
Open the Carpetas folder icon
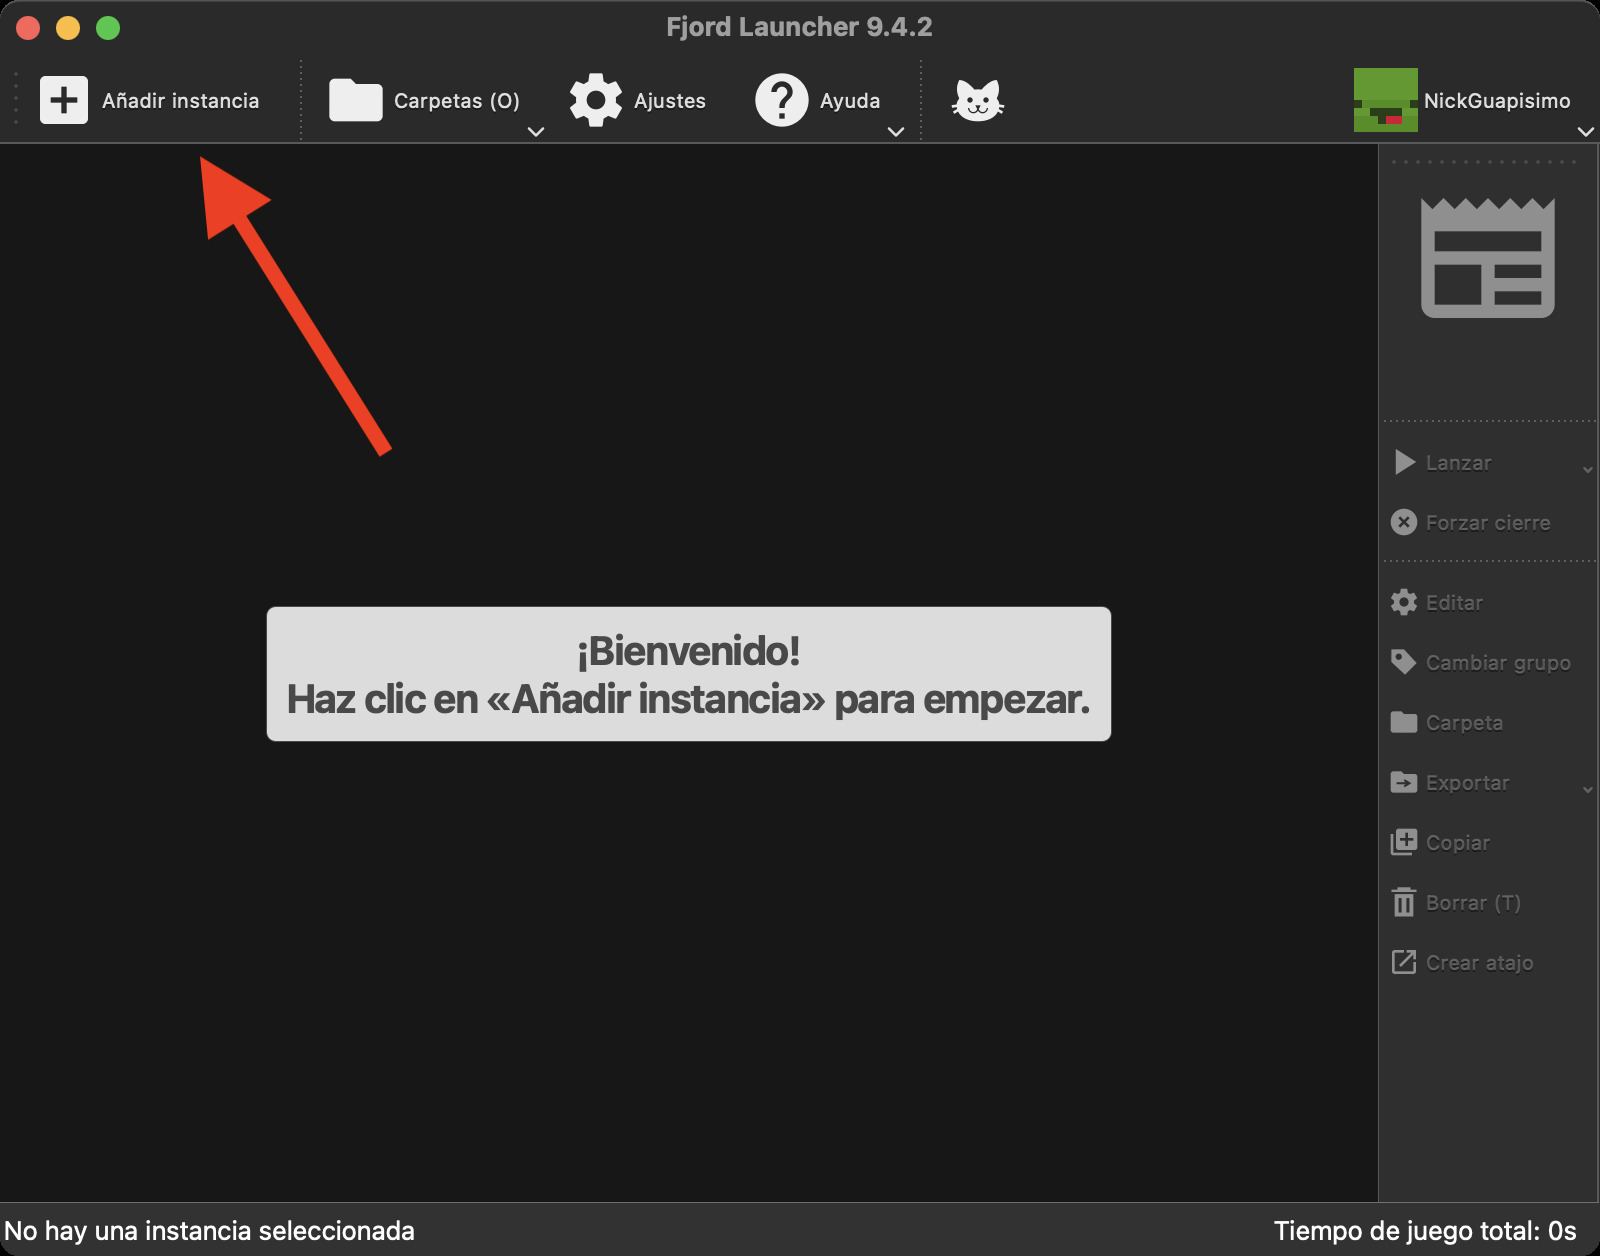click(355, 100)
